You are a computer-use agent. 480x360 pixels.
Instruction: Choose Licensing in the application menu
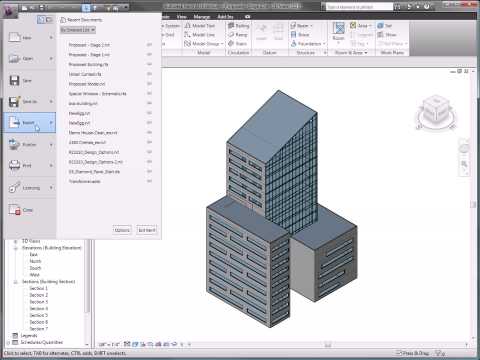(30, 188)
